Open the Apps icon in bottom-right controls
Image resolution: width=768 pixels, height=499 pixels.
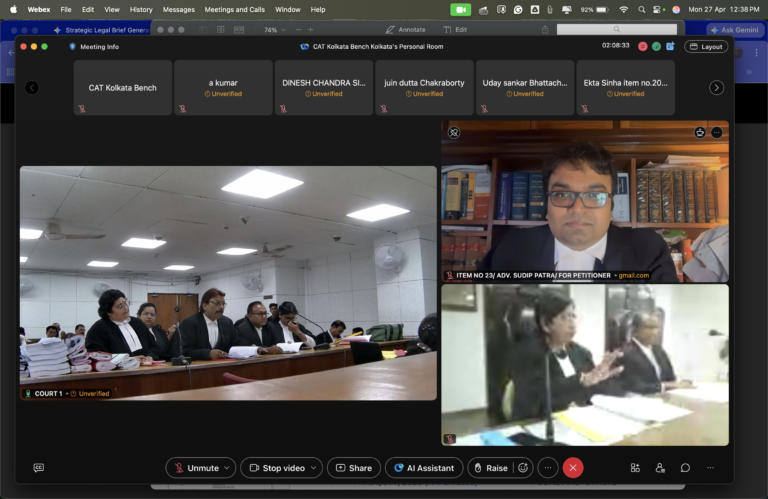tap(635, 468)
